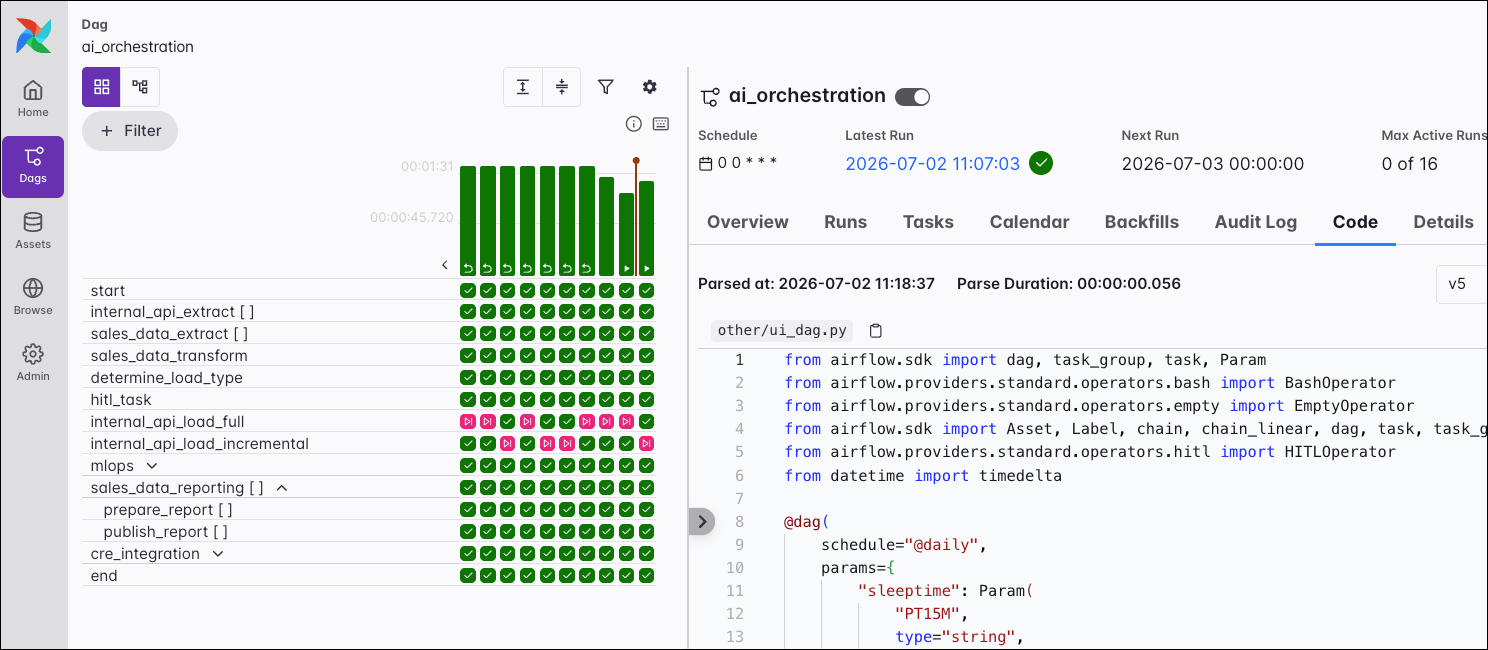The height and width of the screenshot is (650, 1488).
Task: Open skipped internal_api_load_incremental in latest run
Action: tap(647, 443)
